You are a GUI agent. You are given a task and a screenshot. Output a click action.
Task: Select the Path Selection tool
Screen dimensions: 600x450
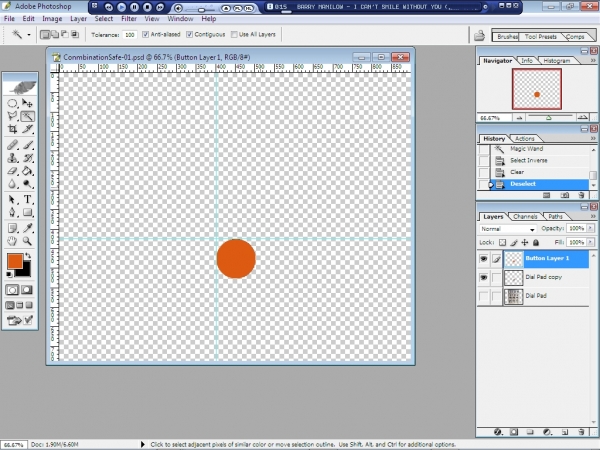[12, 199]
